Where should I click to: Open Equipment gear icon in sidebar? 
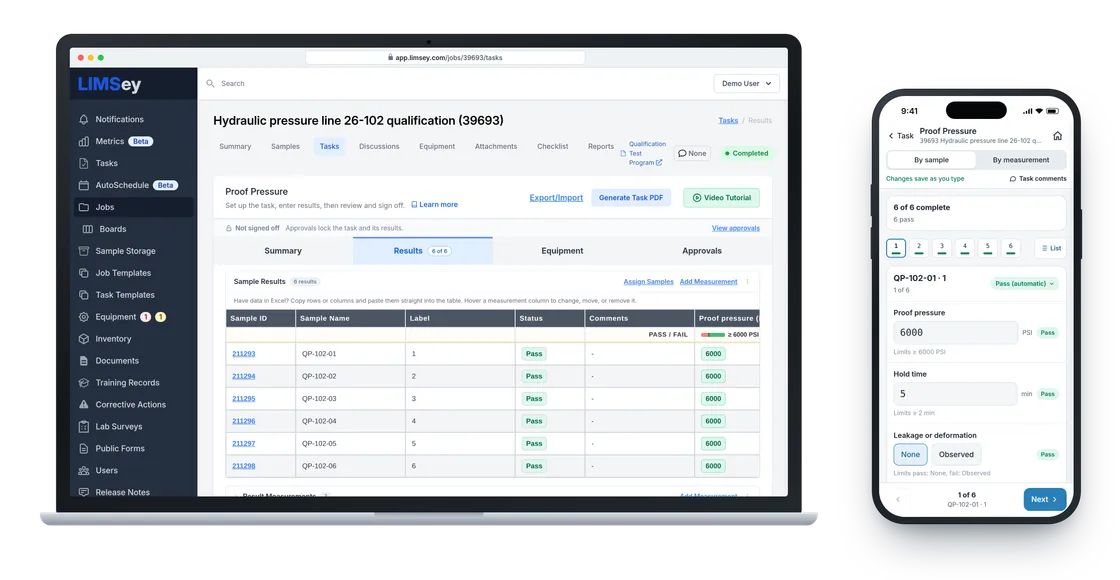[84, 317]
